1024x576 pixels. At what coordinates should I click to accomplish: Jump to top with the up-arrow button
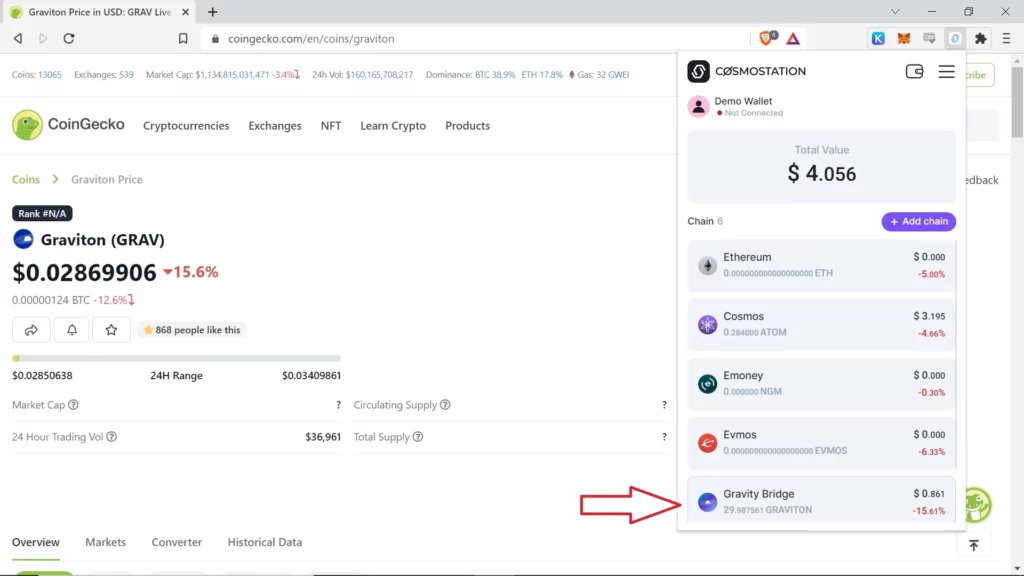tap(974, 545)
